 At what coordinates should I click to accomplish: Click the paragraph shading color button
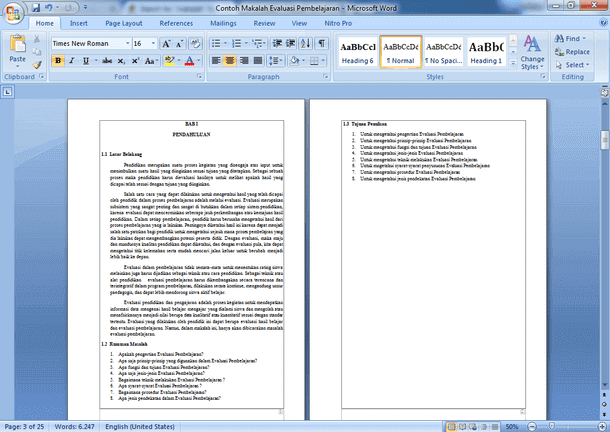tap(294, 60)
